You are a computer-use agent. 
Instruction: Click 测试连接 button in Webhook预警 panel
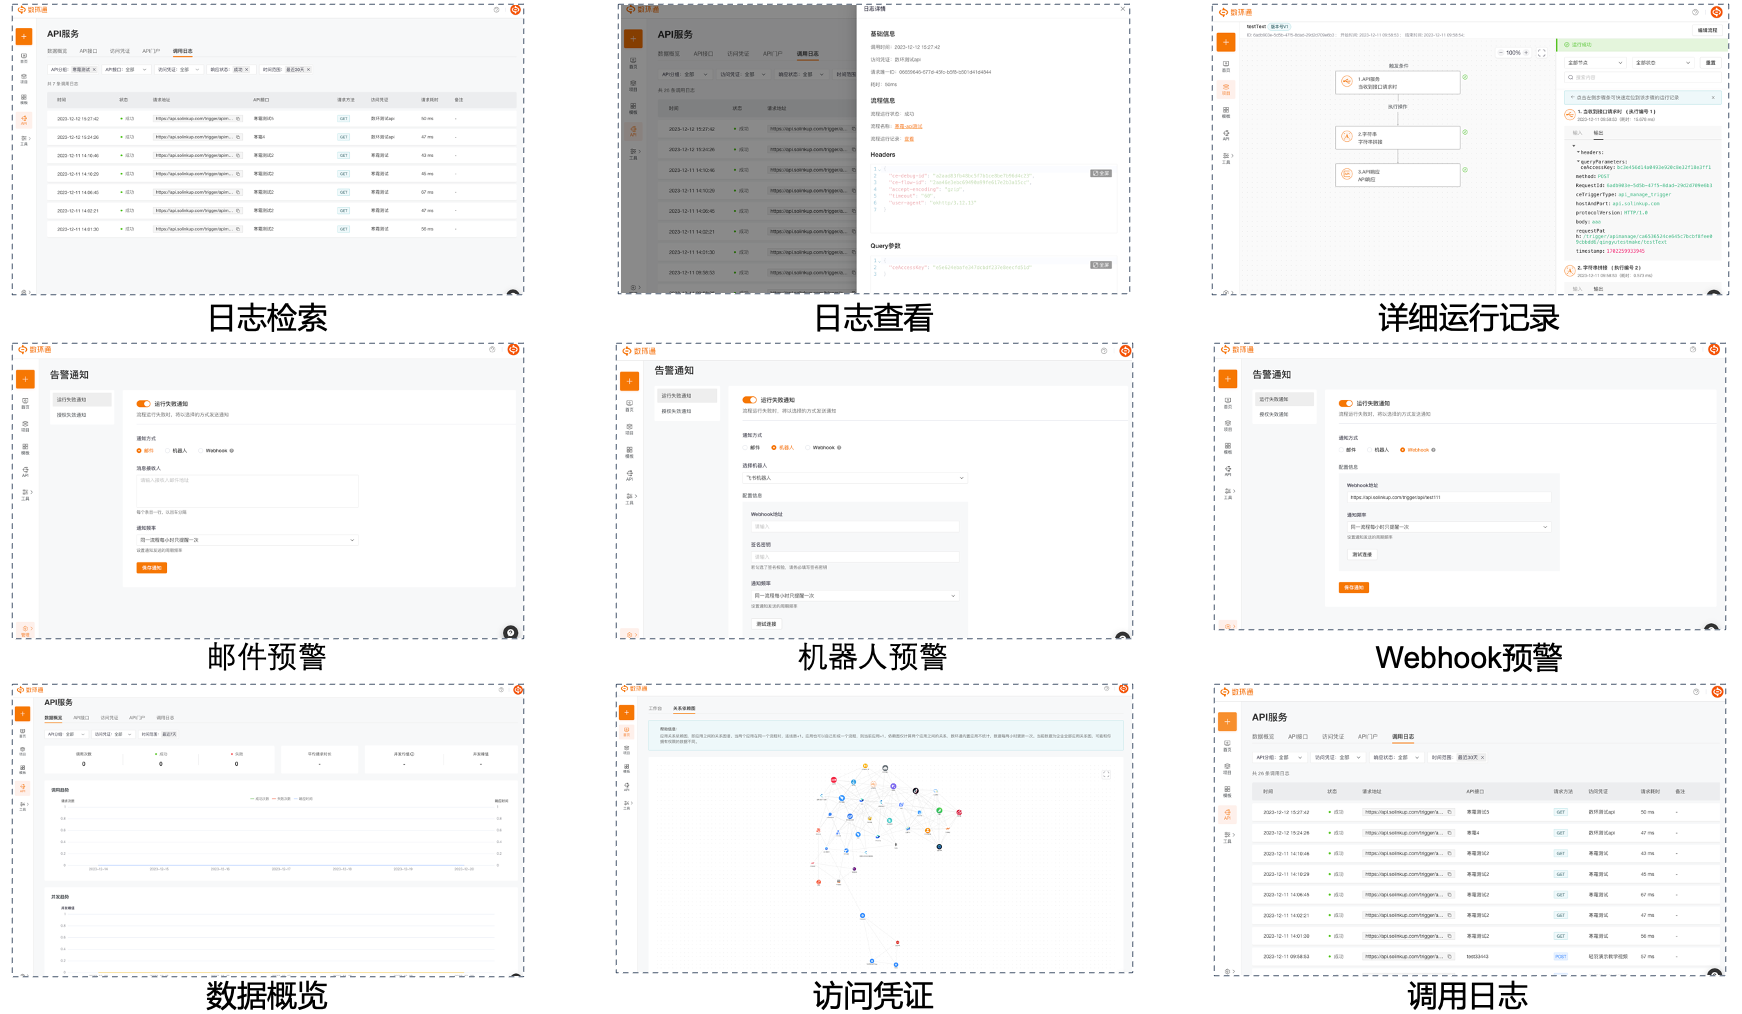coord(1362,554)
